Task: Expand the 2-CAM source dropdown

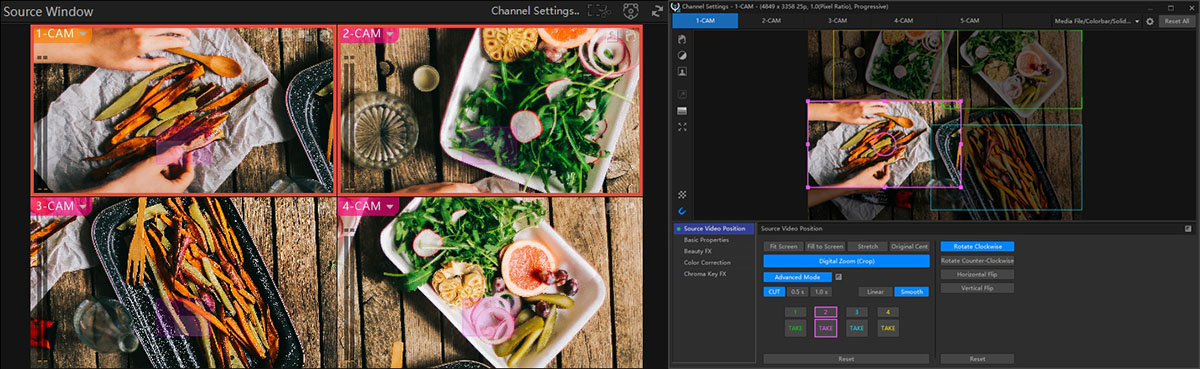Action: point(390,35)
